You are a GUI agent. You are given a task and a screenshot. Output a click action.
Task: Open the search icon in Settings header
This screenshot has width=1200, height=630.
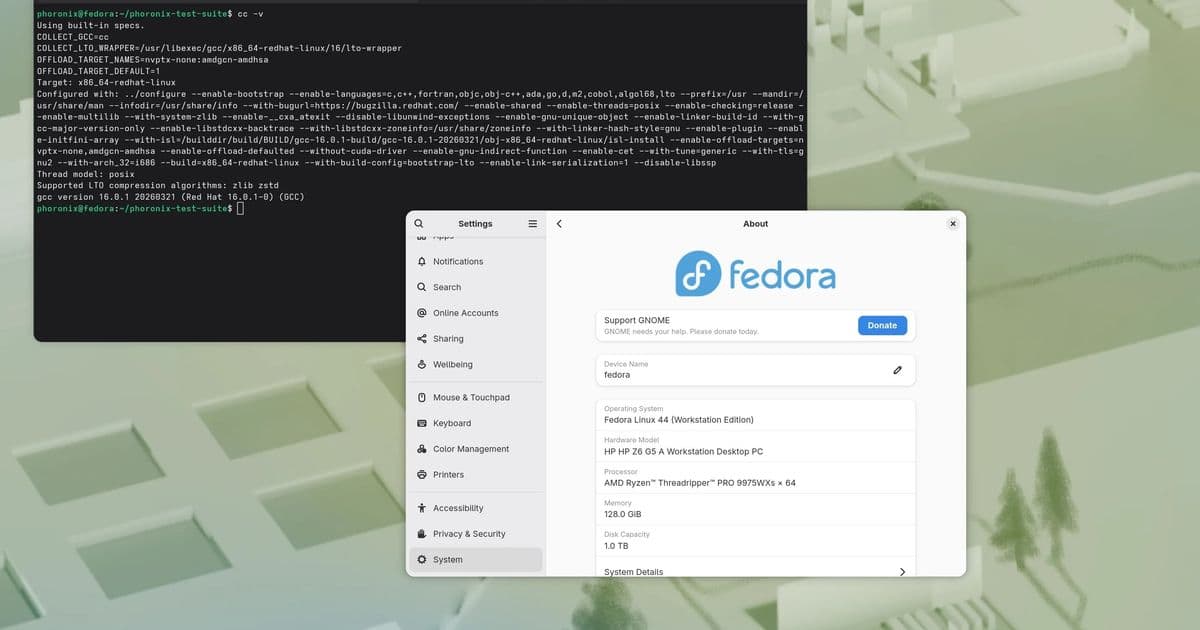click(x=419, y=224)
